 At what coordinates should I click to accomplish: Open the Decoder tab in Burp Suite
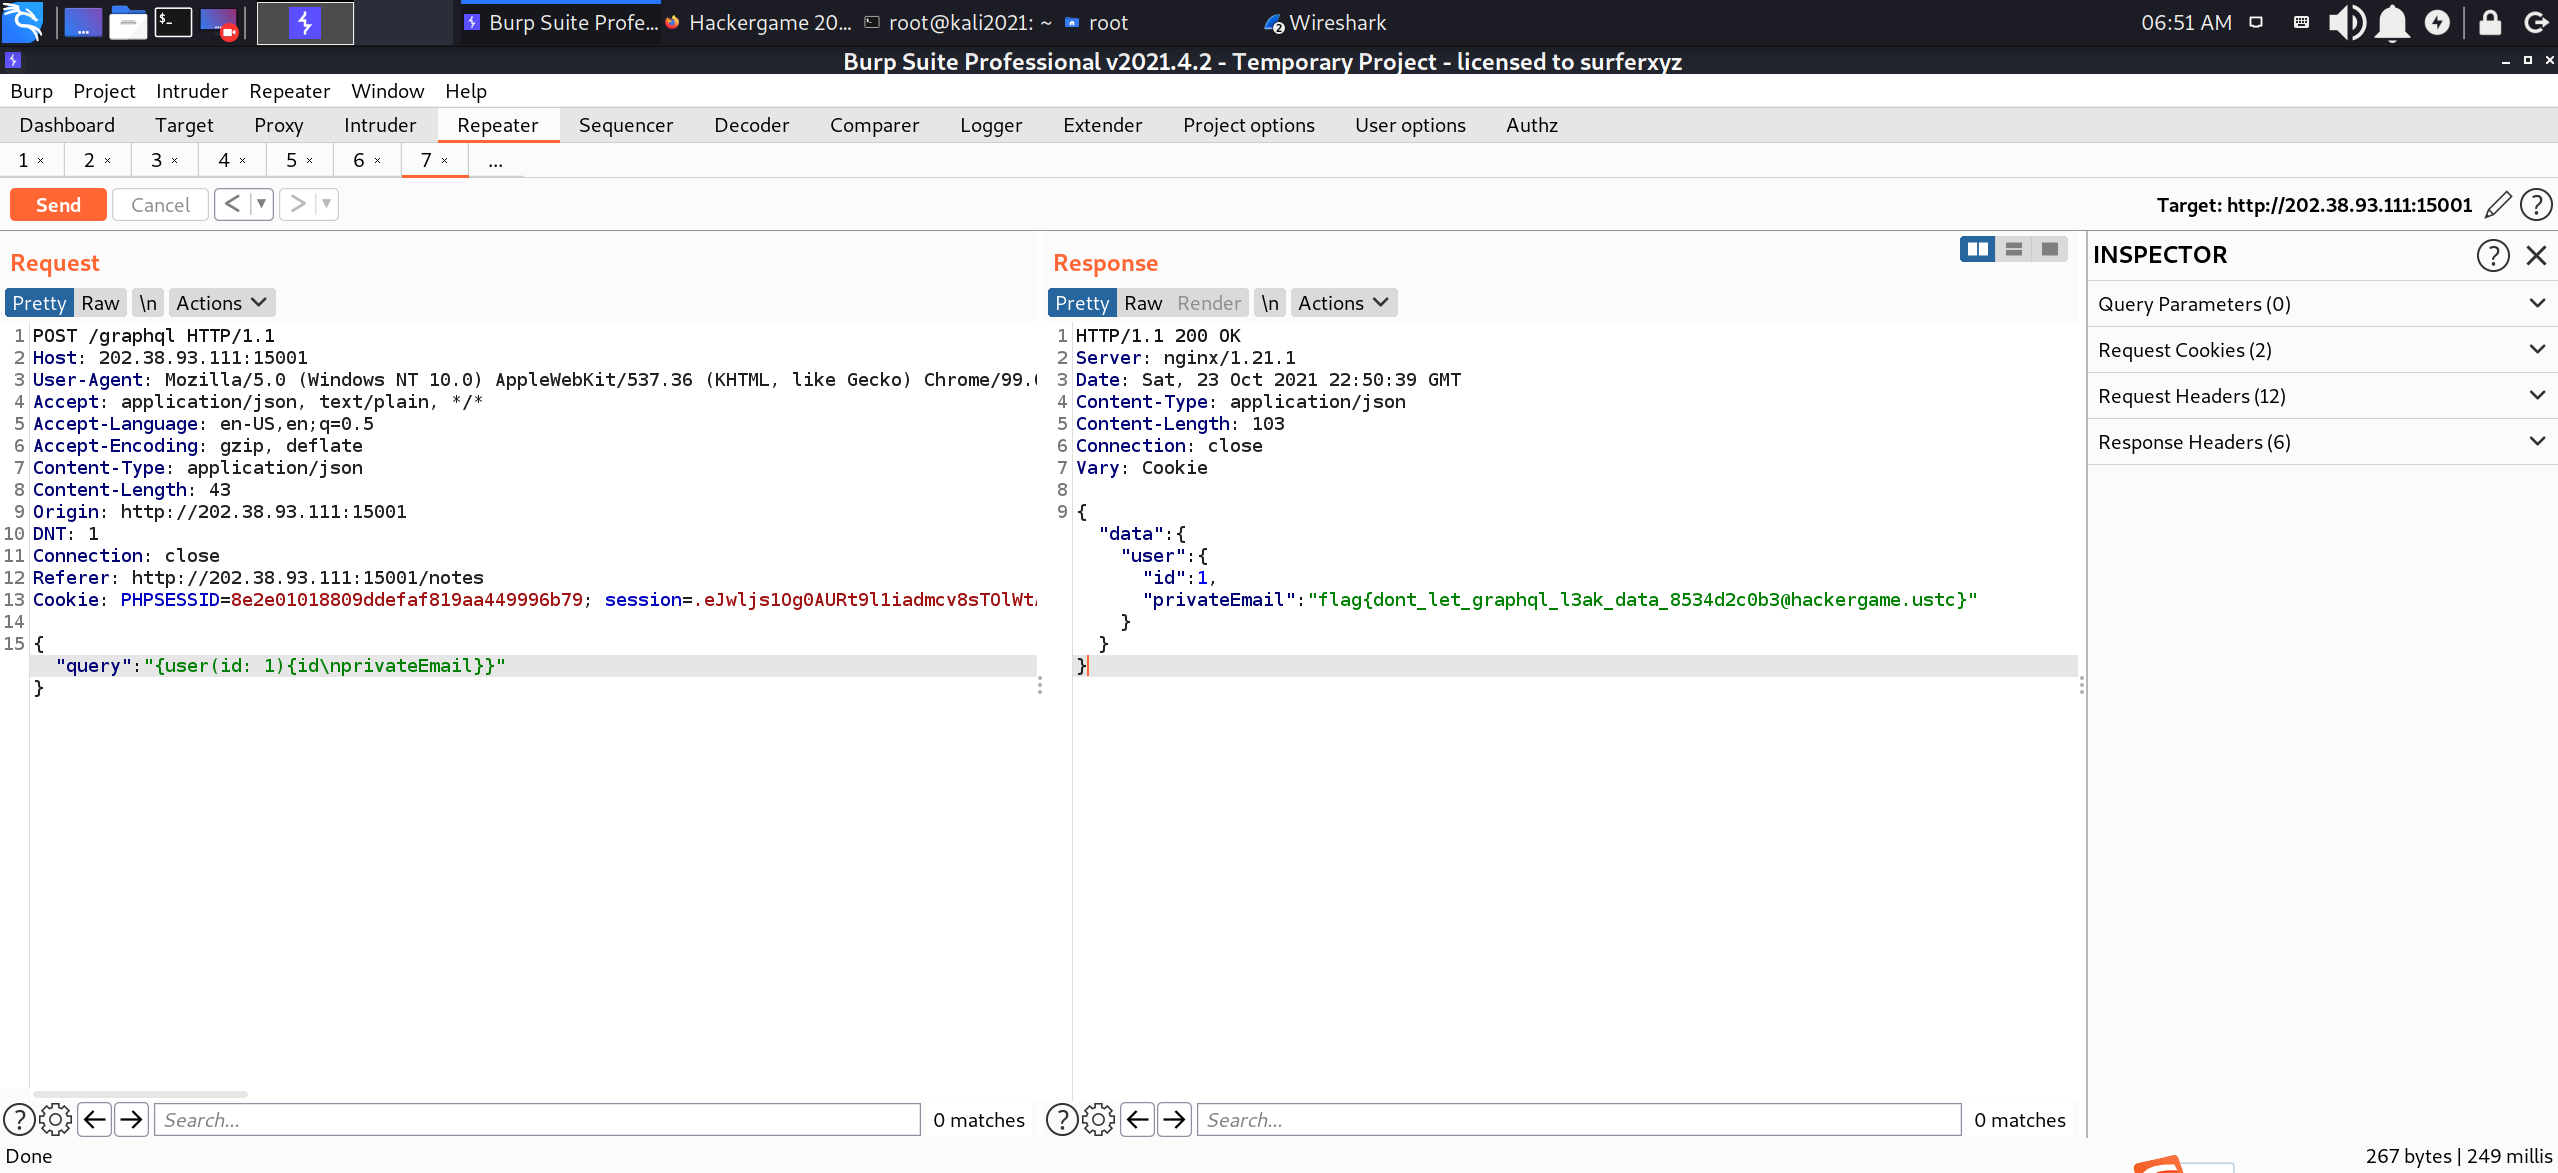[x=750, y=124]
